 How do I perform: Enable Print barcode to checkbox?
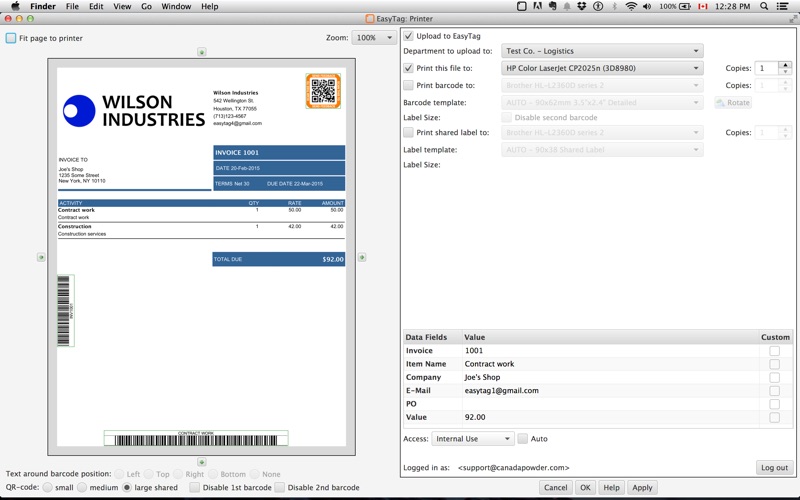pyautogui.click(x=408, y=85)
